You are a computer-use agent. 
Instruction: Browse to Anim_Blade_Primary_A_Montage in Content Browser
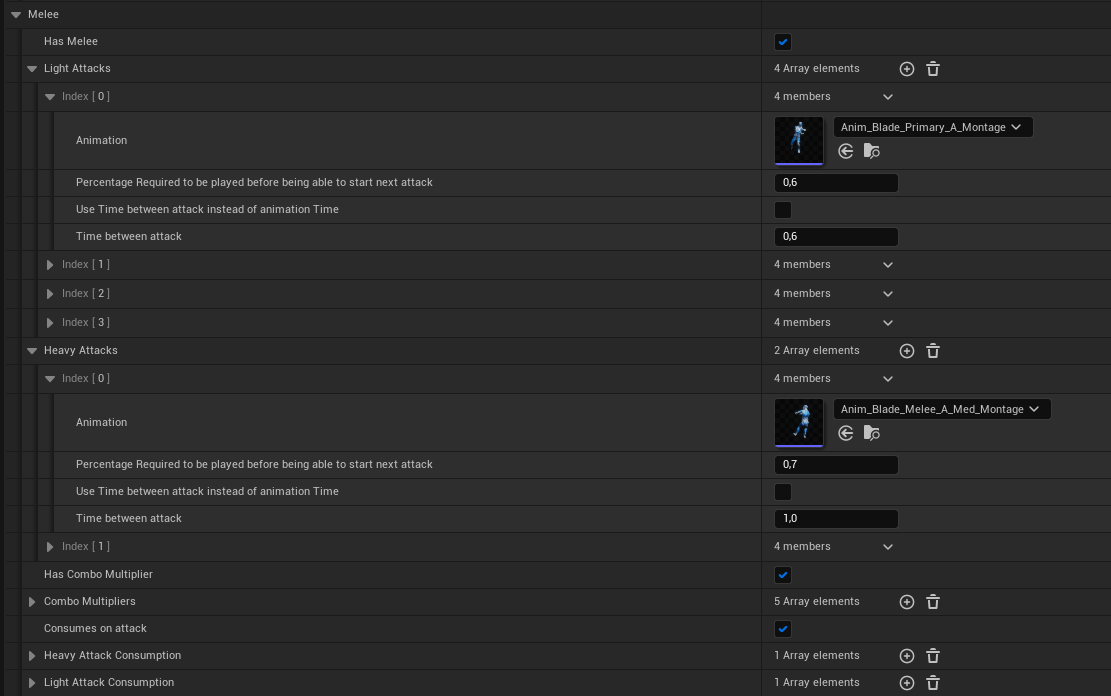click(872, 151)
